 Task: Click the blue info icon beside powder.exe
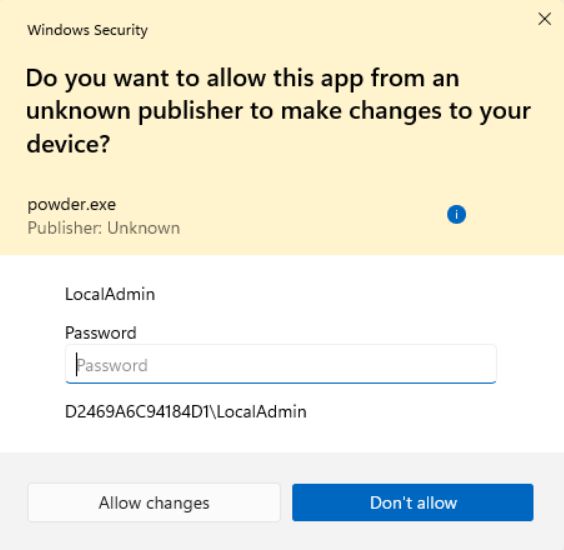[456, 215]
